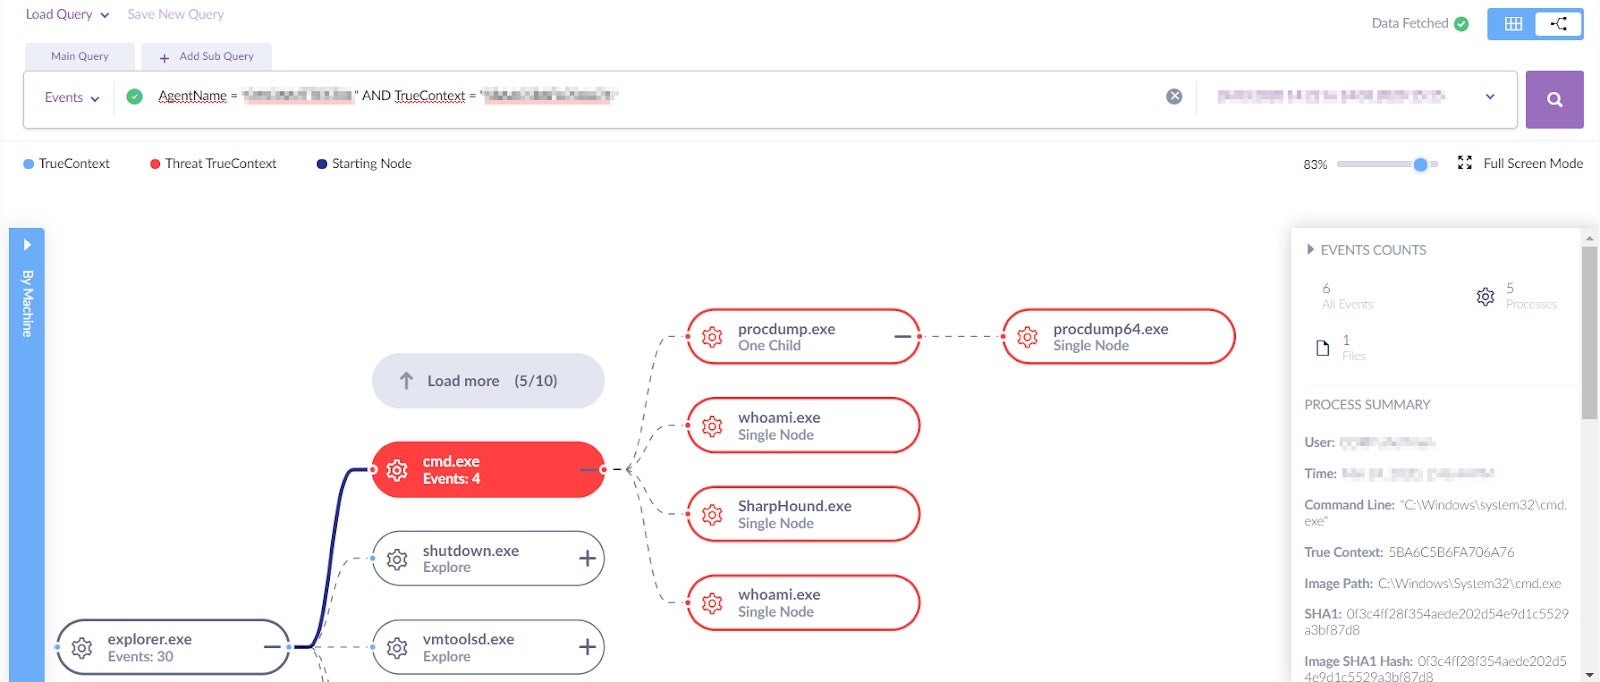Viewport: 1600px width, 682px height.
Task: Clear the query with the X icon
Action: [1174, 96]
